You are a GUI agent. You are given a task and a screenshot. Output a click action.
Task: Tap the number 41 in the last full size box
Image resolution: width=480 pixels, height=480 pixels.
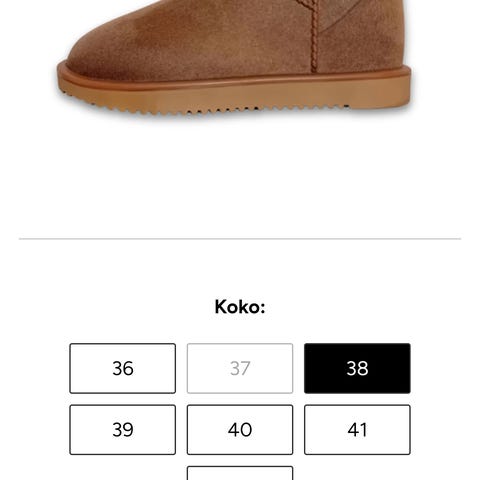357,430
